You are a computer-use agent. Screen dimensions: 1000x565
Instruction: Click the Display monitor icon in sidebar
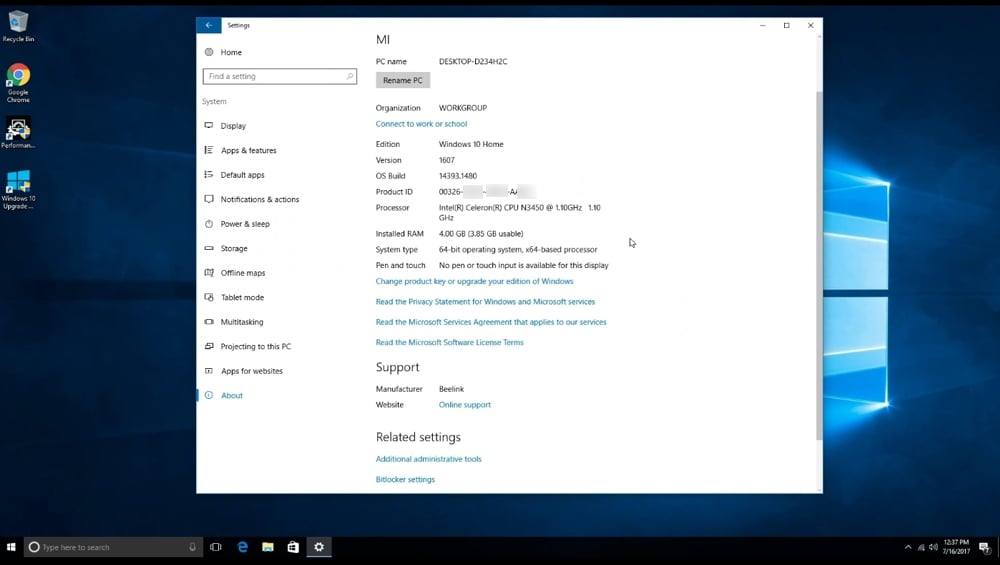209,126
